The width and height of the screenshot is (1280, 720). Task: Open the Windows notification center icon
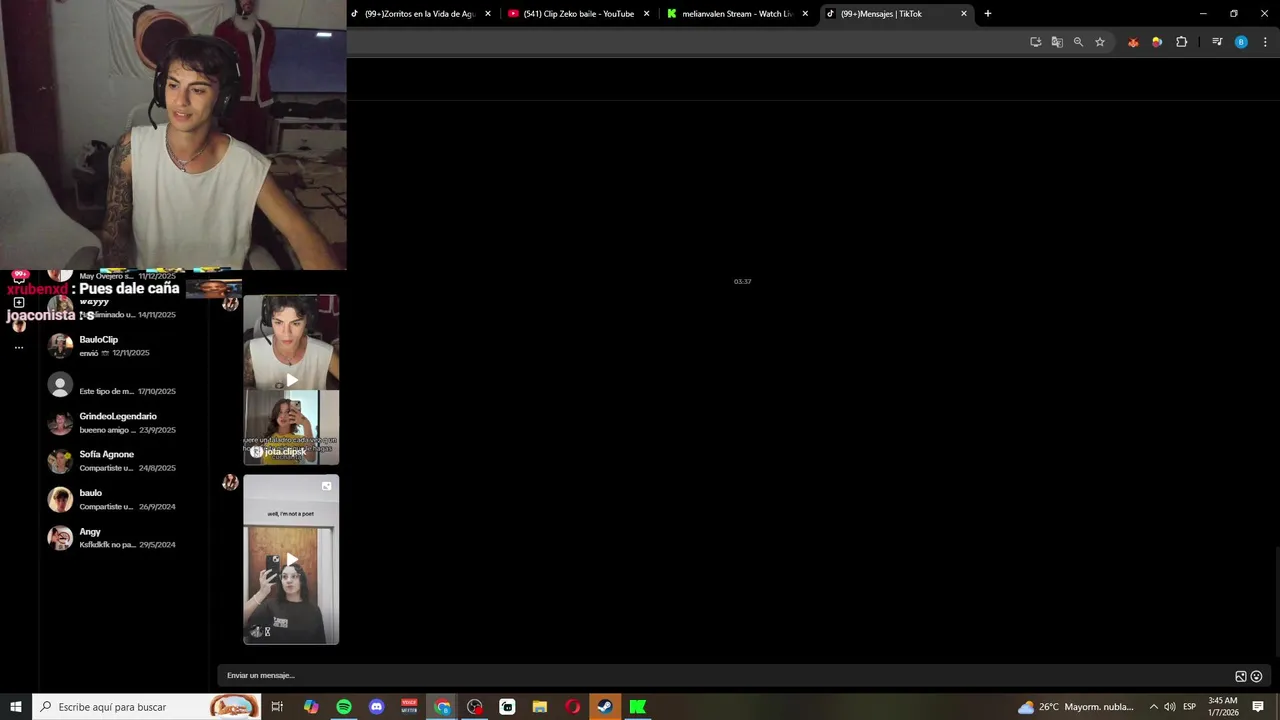[x=1258, y=707]
